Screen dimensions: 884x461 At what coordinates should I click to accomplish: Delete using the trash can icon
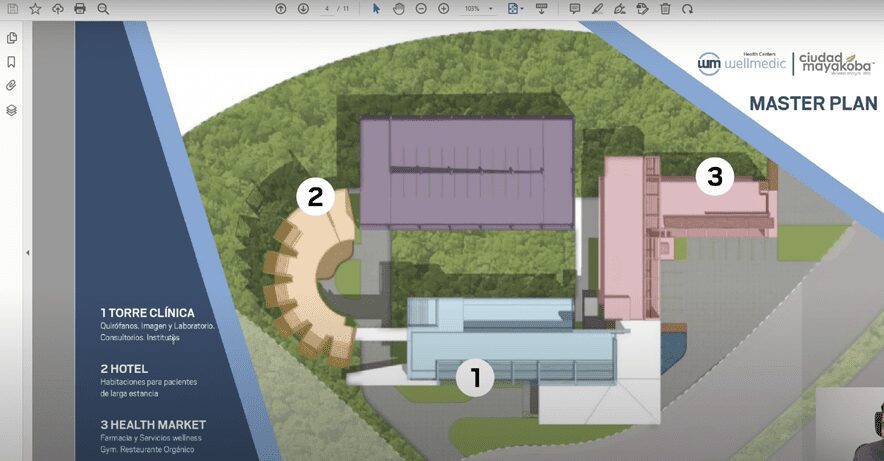pos(665,8)
